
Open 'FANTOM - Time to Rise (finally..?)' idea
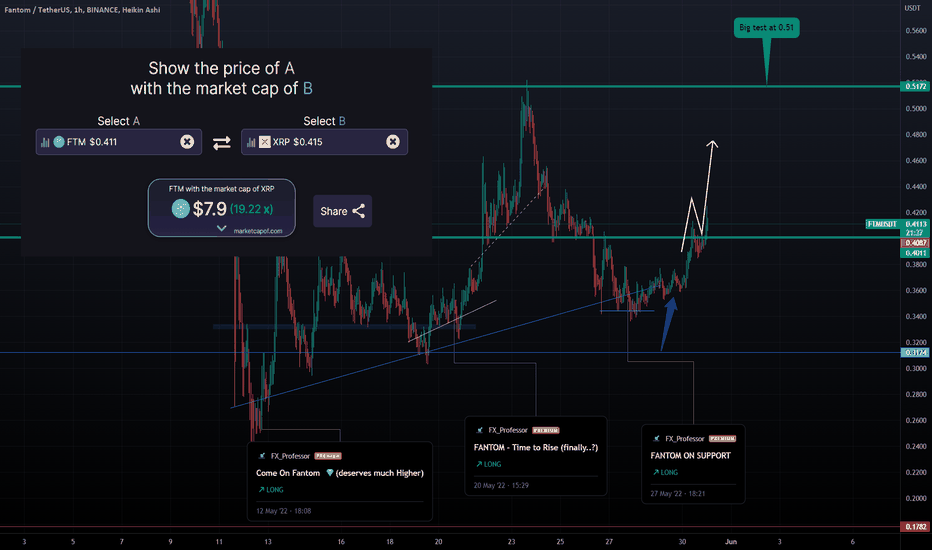[x=536, y=455]
